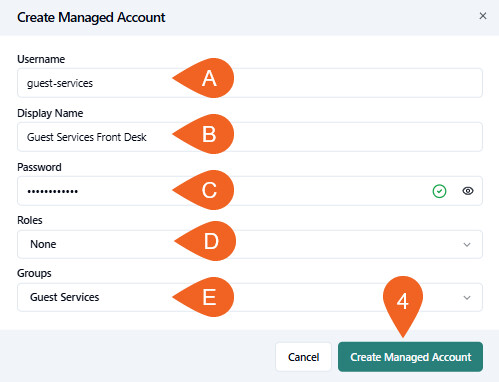This screenshot has width=499, height=382.
Task: Click the Cancel button
Action: [x=303, y=357]
